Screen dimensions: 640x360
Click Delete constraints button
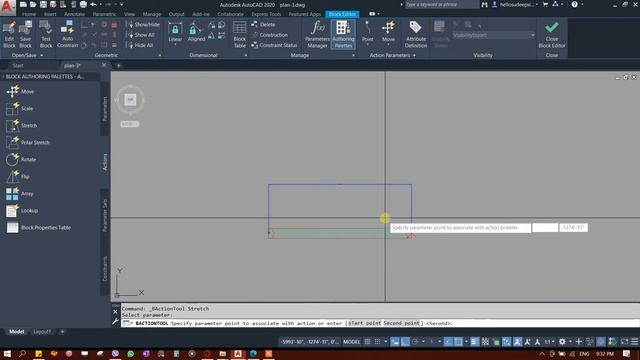[263, 24]
